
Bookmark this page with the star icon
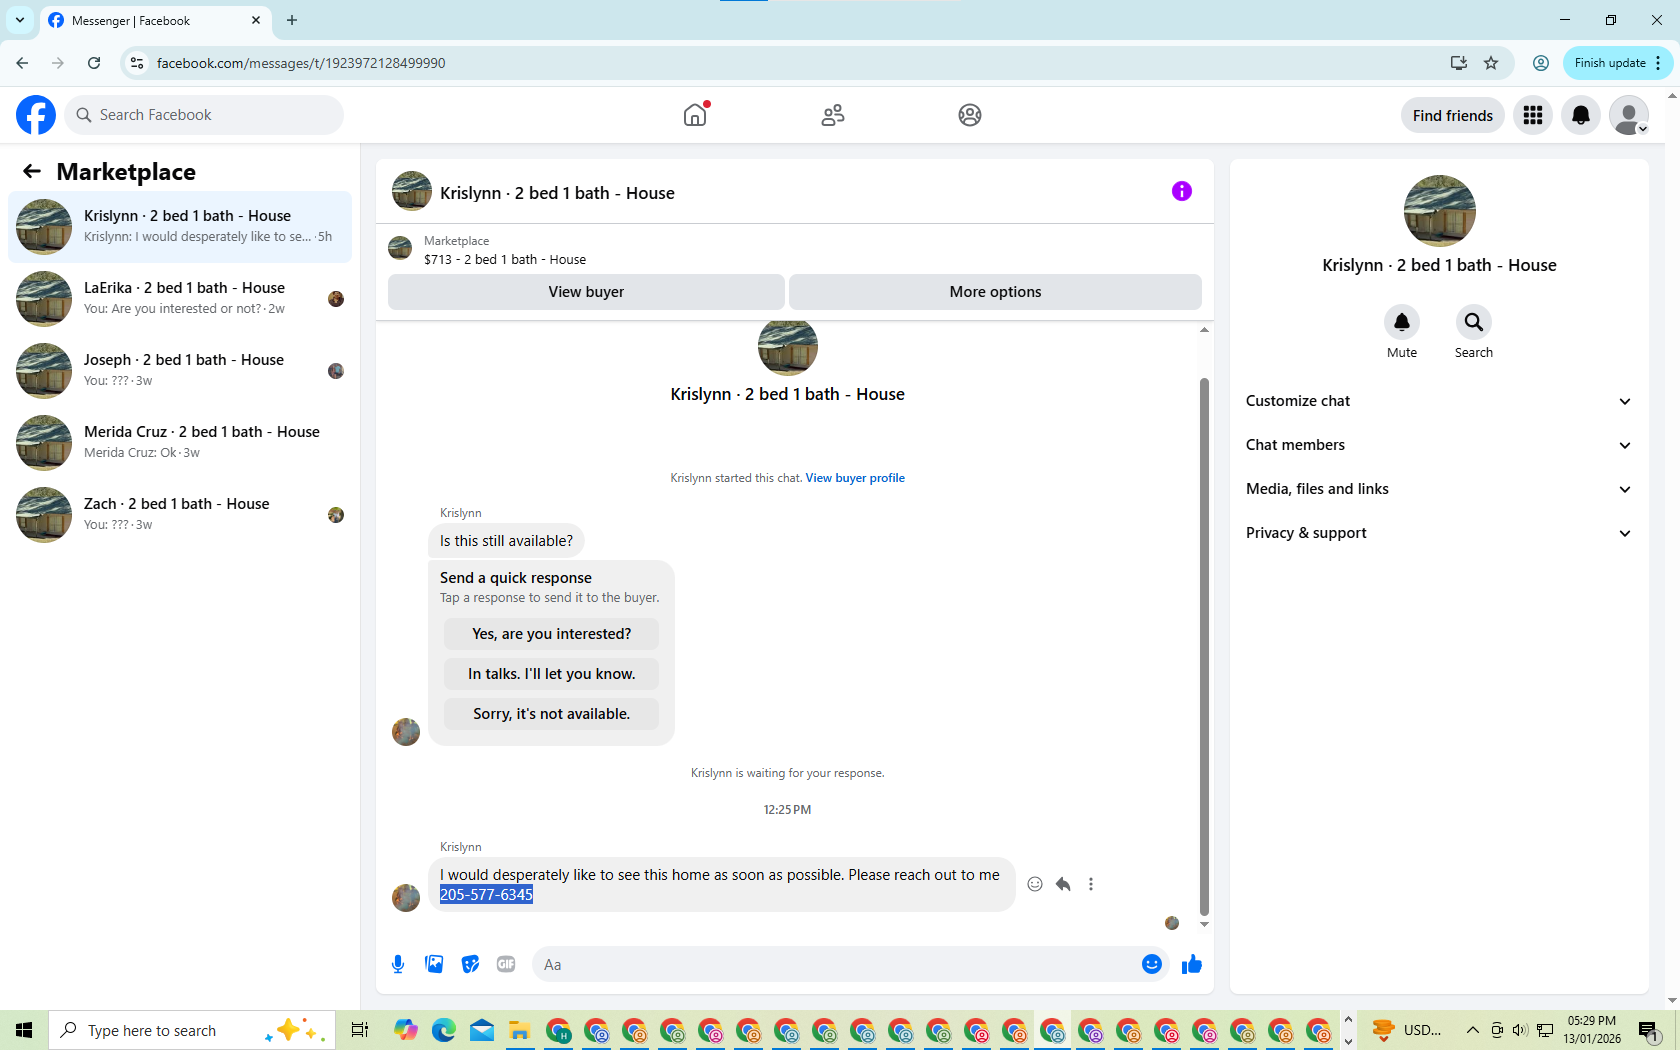[1491, 63]
